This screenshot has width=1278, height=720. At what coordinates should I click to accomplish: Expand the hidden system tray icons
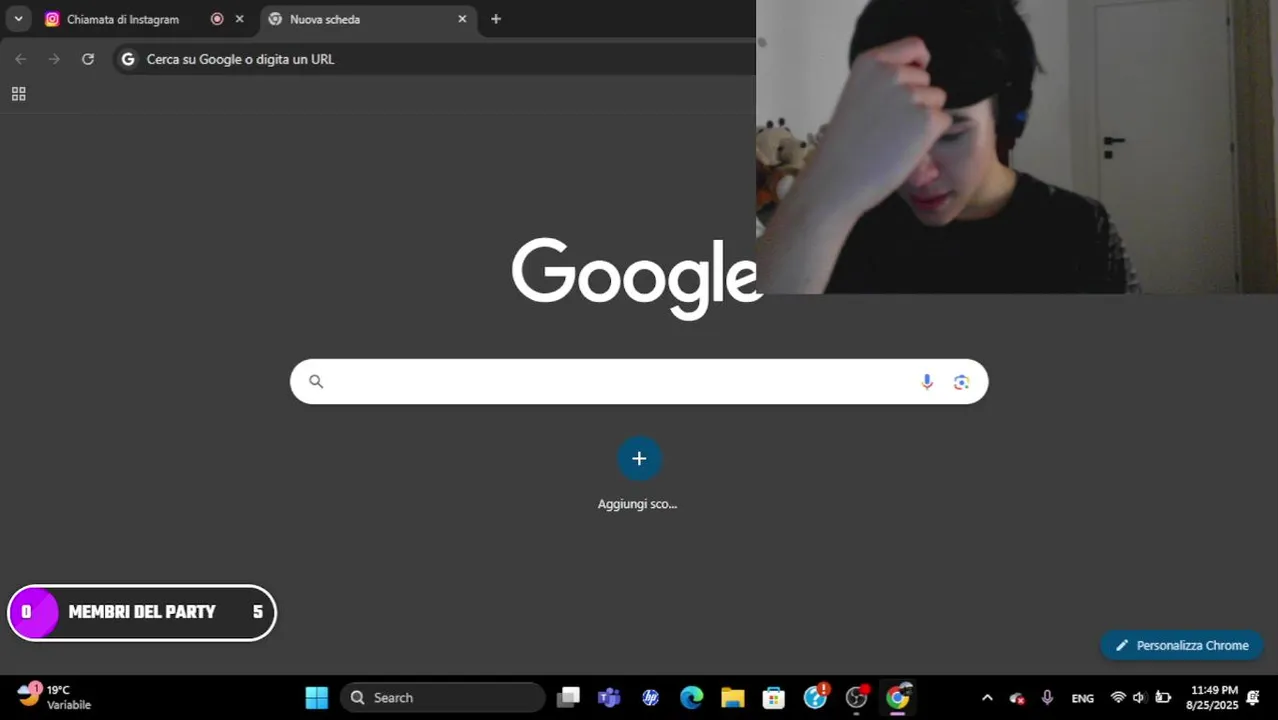click(x=987, y=697)
